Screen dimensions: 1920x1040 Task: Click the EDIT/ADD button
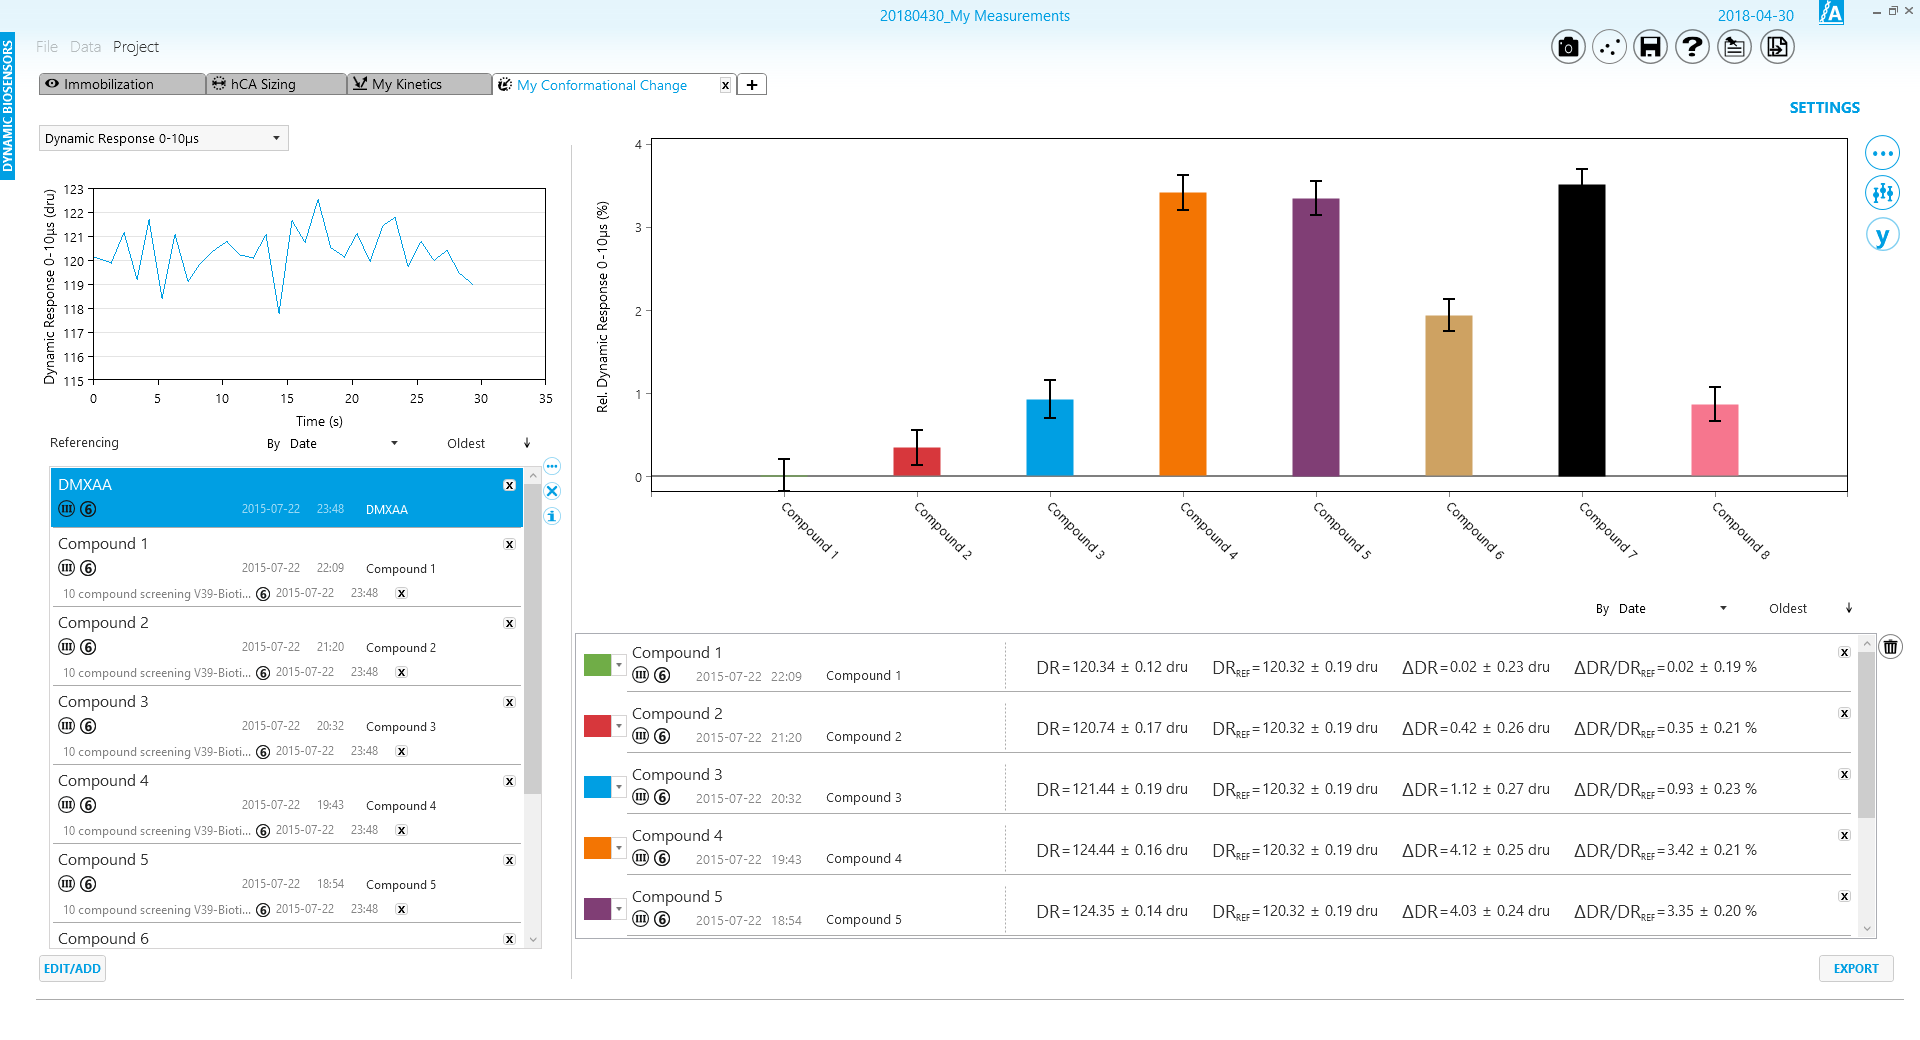coord(72,968)
